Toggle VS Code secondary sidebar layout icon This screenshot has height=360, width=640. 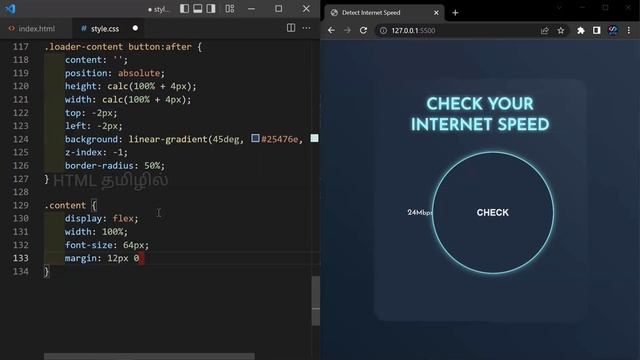[x=211, y=9]
